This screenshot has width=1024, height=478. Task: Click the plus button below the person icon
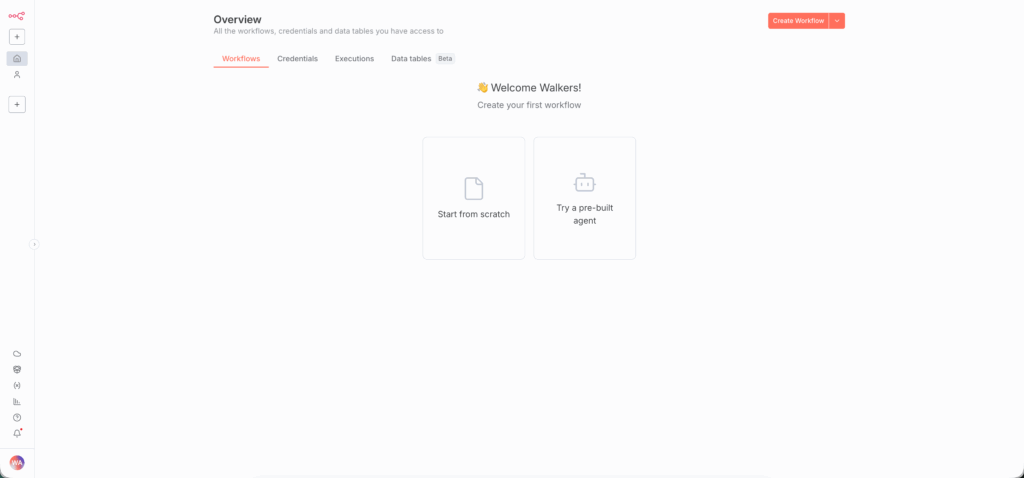point(17,104)
